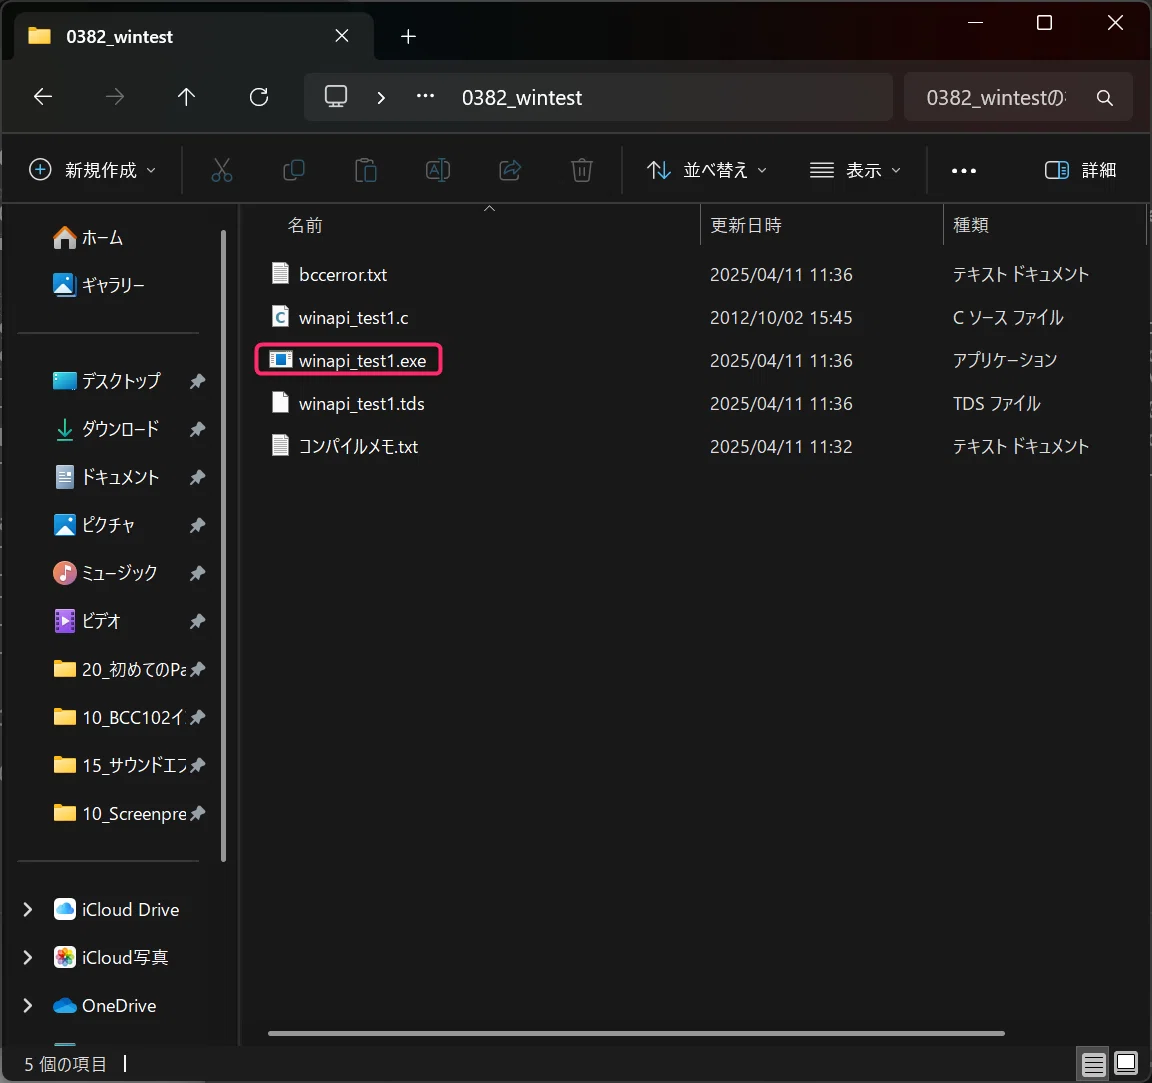Switch to details list view icon

tap(1092, 1064)
